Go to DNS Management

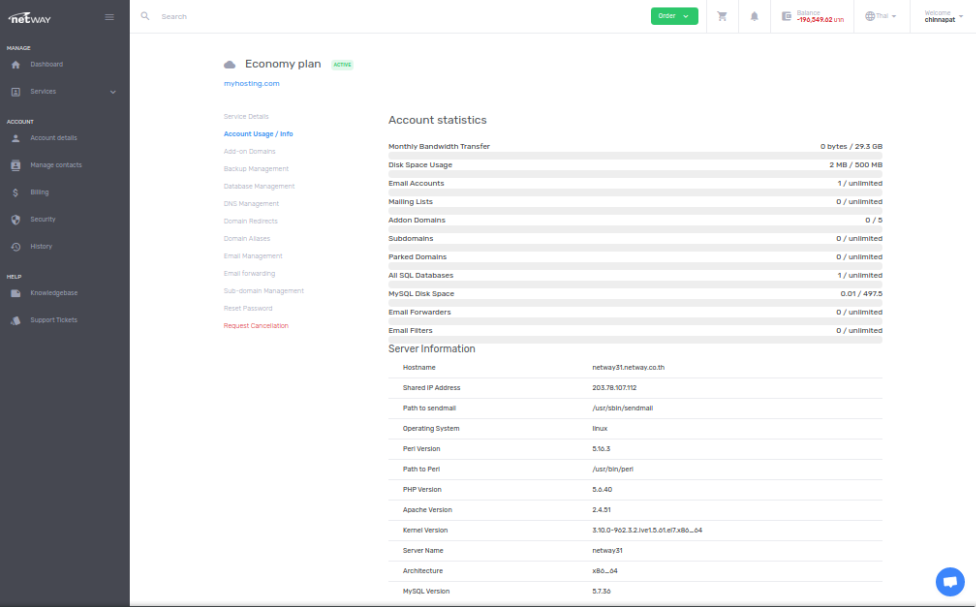(x=251, y=204)
